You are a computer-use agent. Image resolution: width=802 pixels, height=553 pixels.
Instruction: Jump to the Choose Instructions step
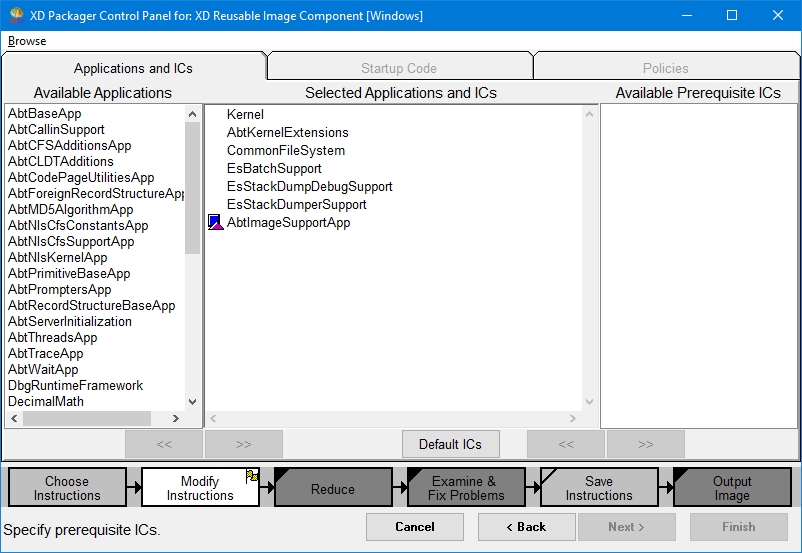67,488
